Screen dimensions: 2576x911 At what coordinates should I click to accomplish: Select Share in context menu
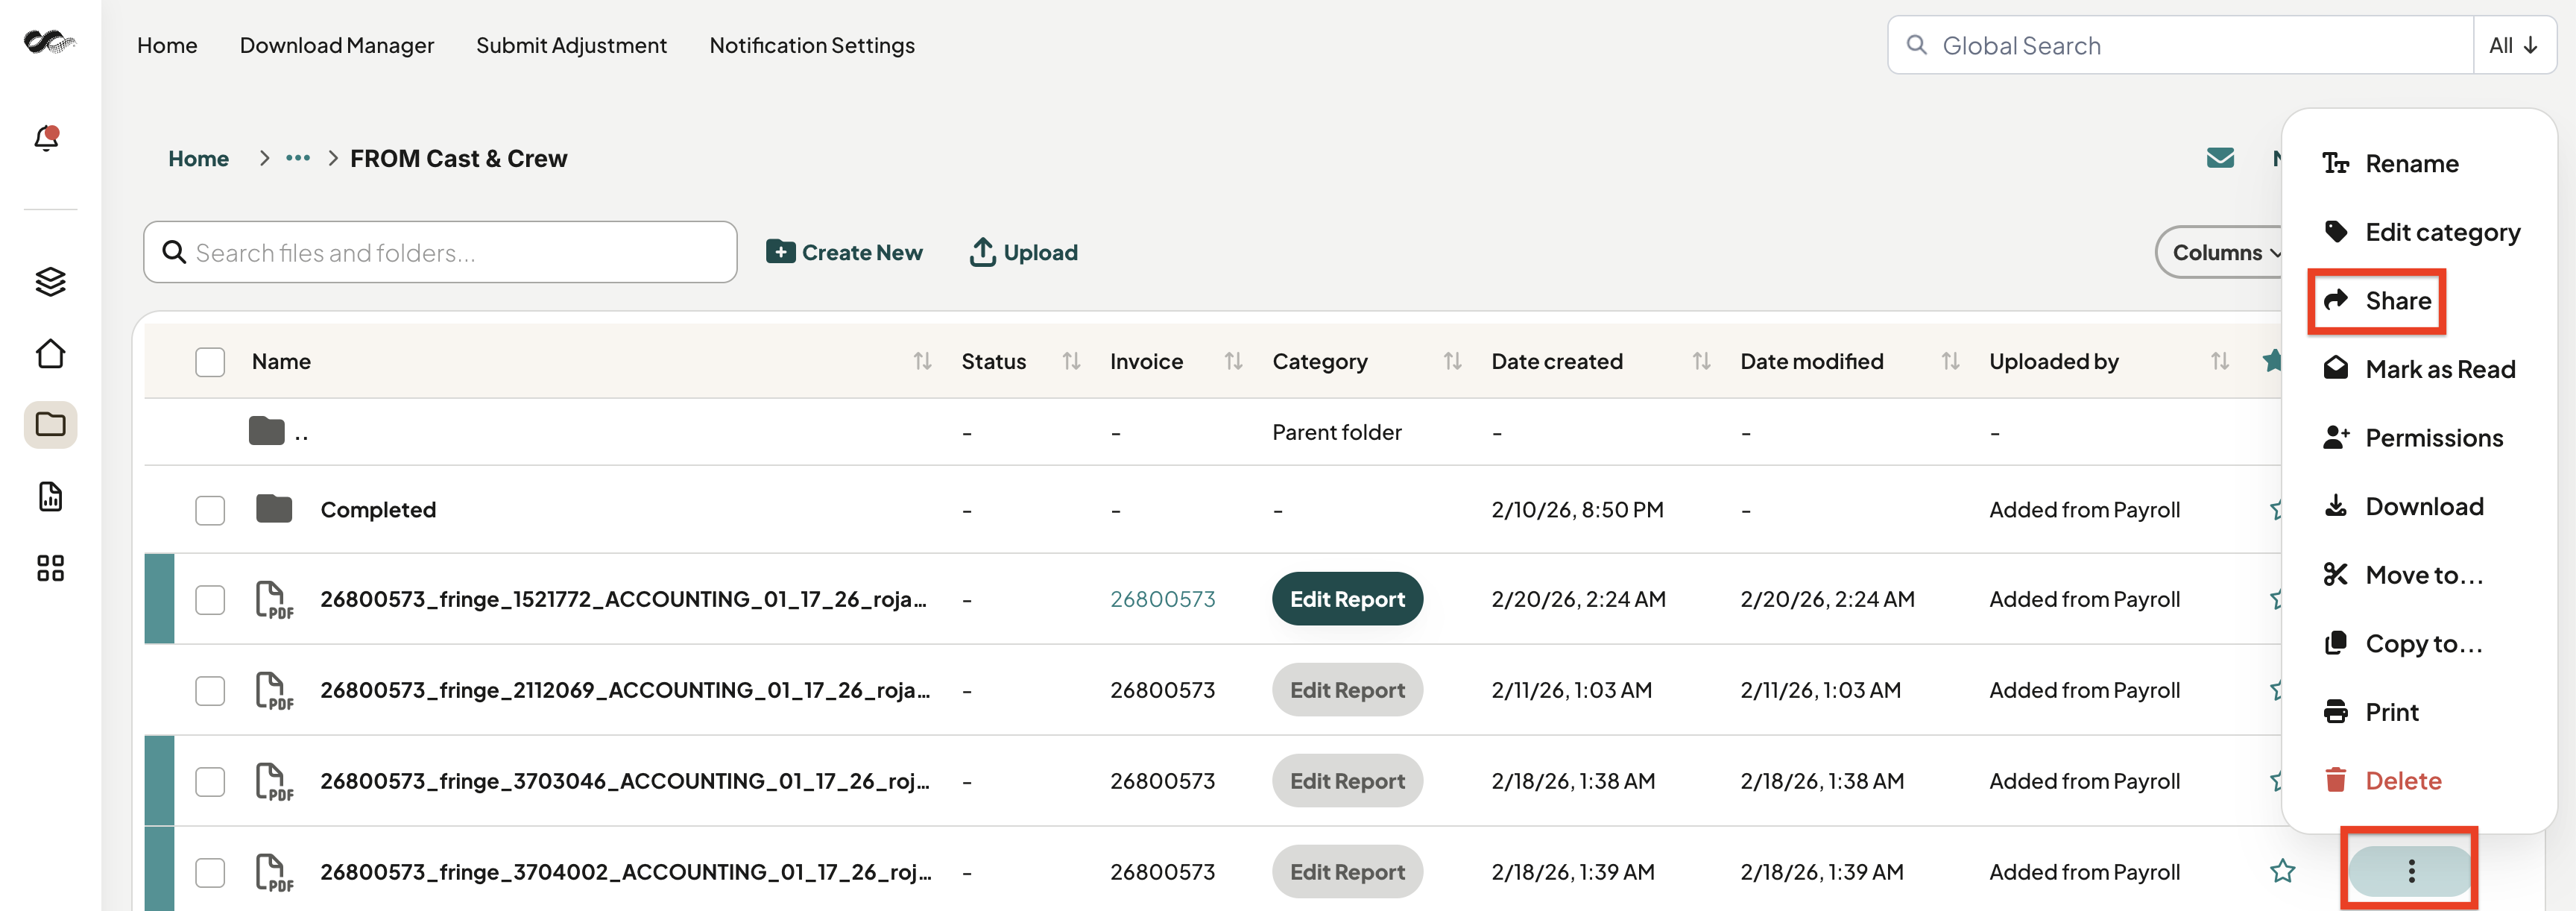point(2377,300)
